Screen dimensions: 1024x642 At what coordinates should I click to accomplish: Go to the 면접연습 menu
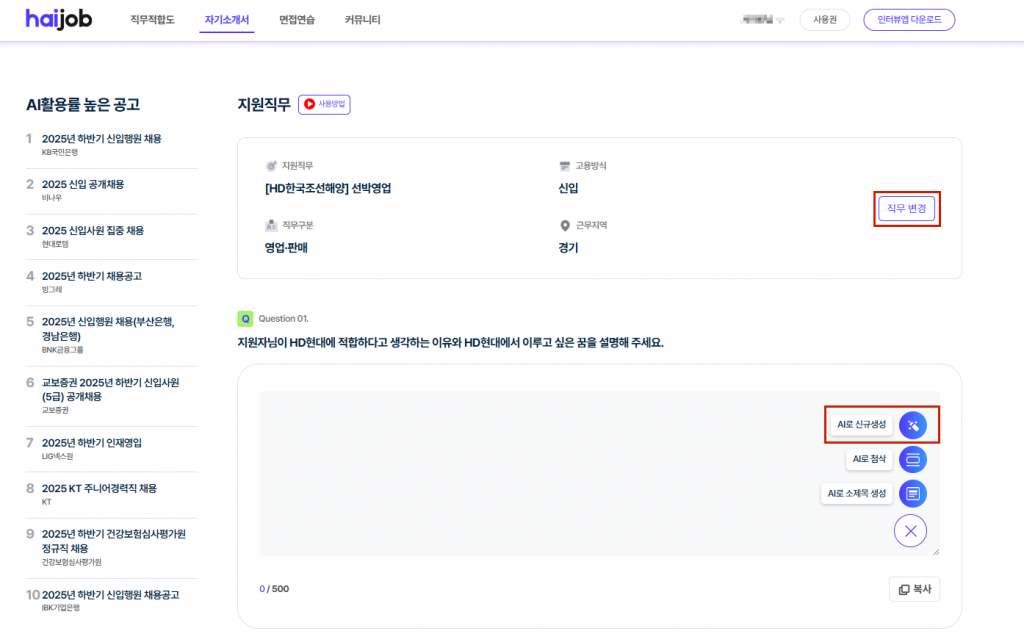297,20
